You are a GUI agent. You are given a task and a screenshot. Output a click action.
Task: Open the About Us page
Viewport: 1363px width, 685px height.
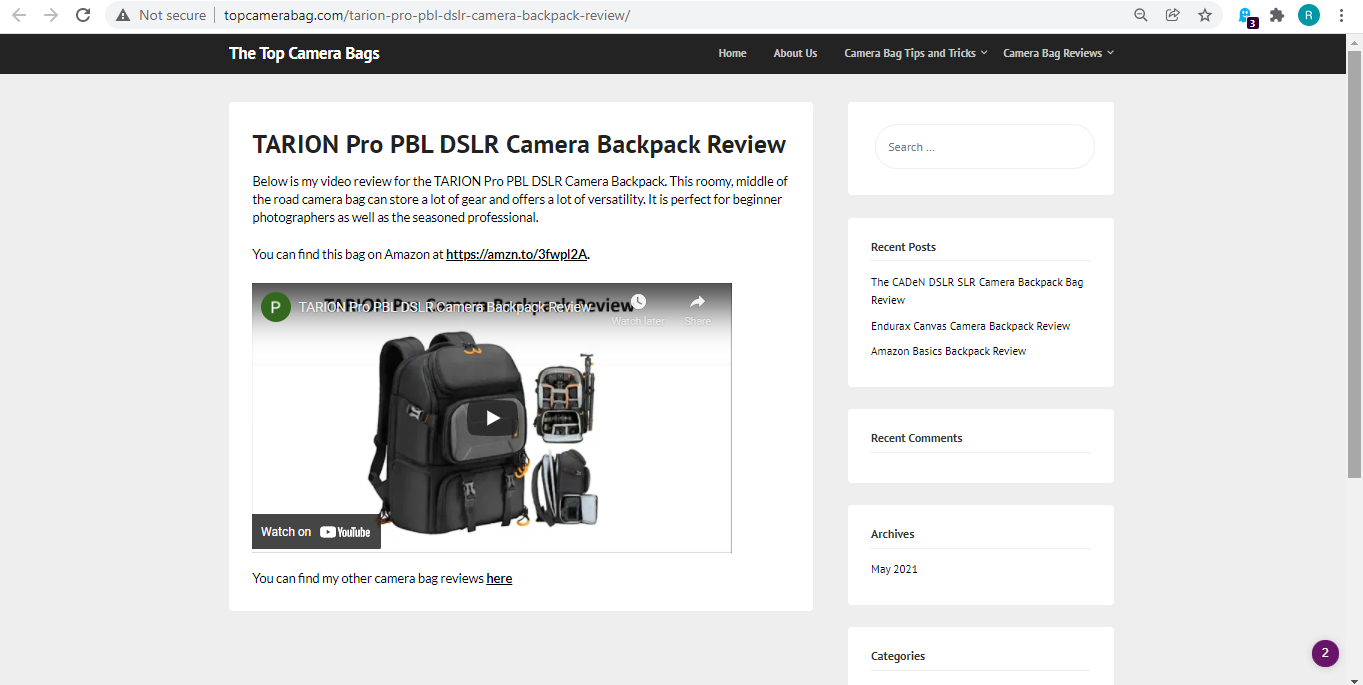795,53
